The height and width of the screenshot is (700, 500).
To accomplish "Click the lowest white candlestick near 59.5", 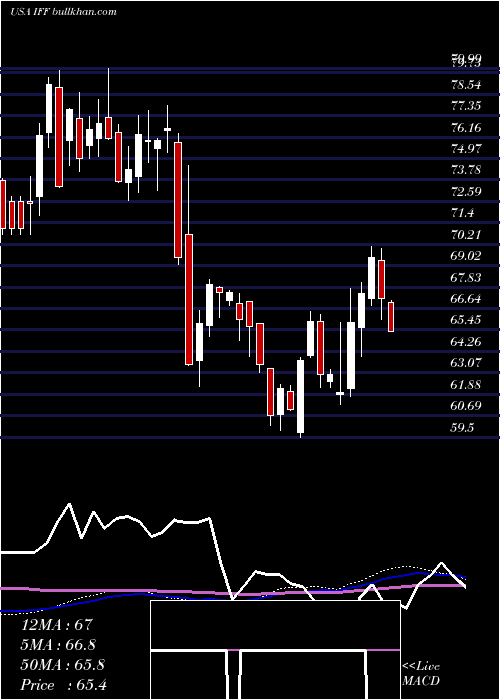I will (300, 396).
